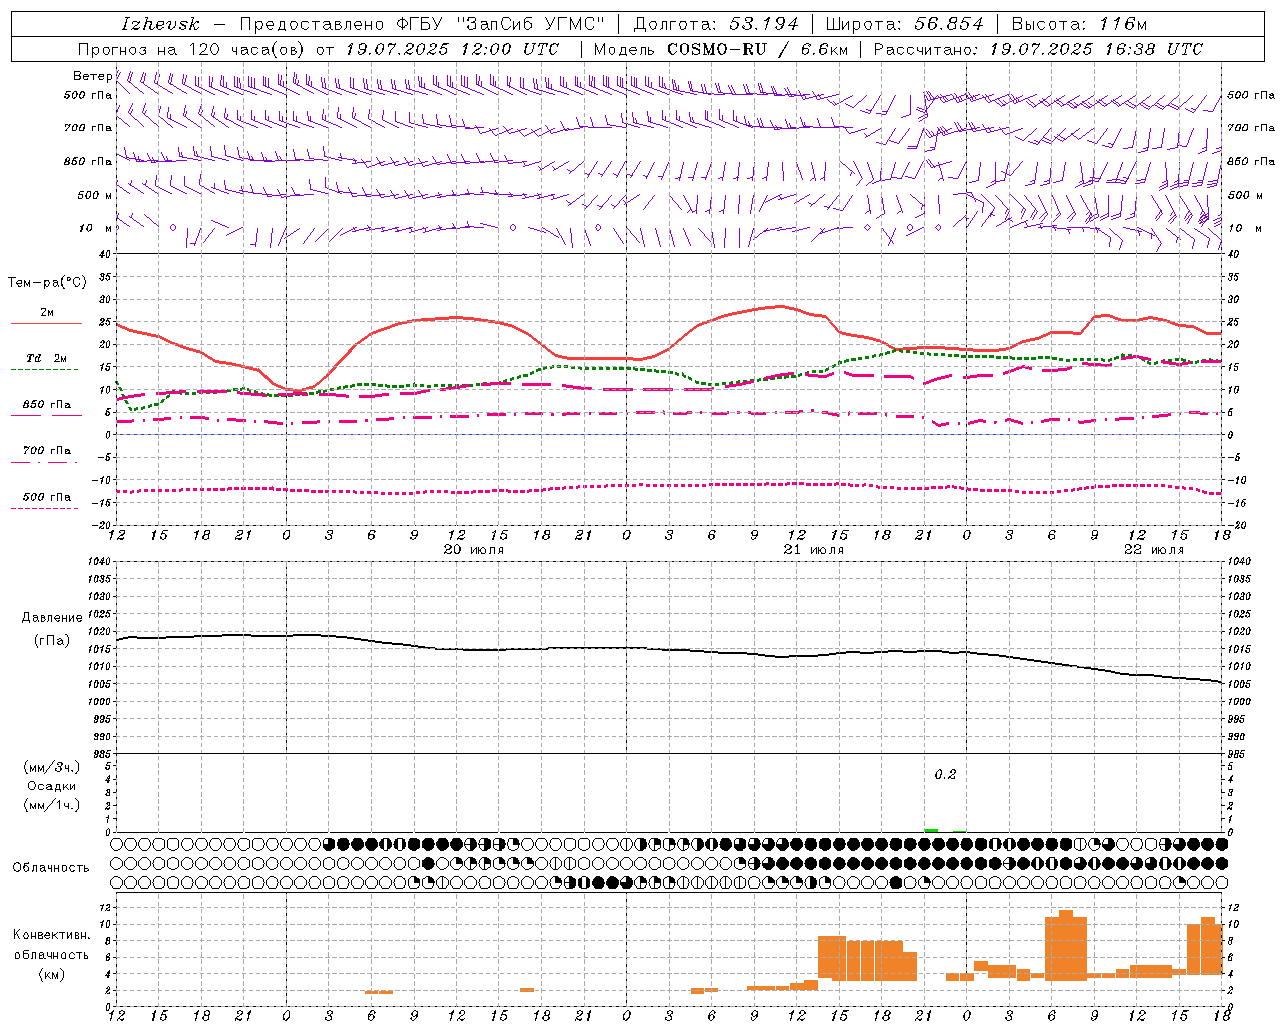1280x1024 pixels.
Task: Click the 'Ветер' wind panel label
Action: (x=93, y=76)
